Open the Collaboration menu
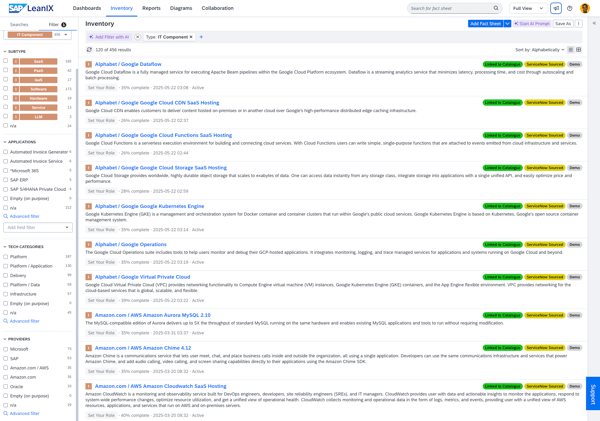The height and width of the screenshot is (421, 600). tap(217, 8)
